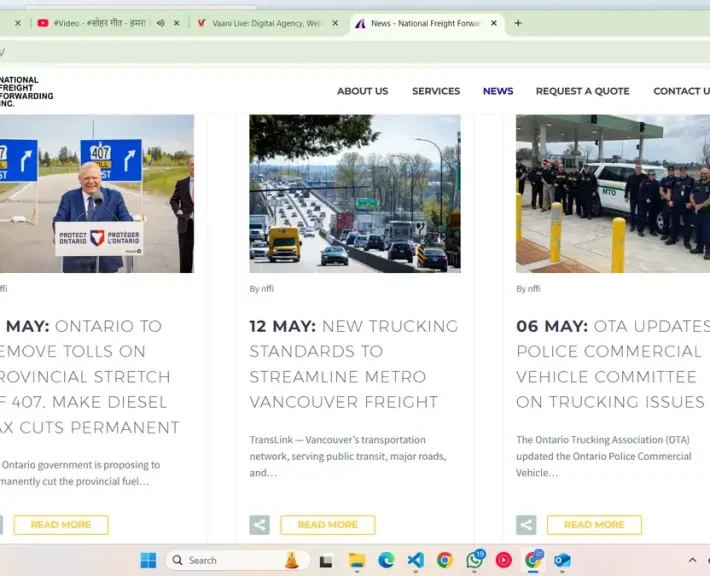This screenshot has width=710, height=576.
Task: Open WhatsApp with 19 notifications badge
Action: 475,560
